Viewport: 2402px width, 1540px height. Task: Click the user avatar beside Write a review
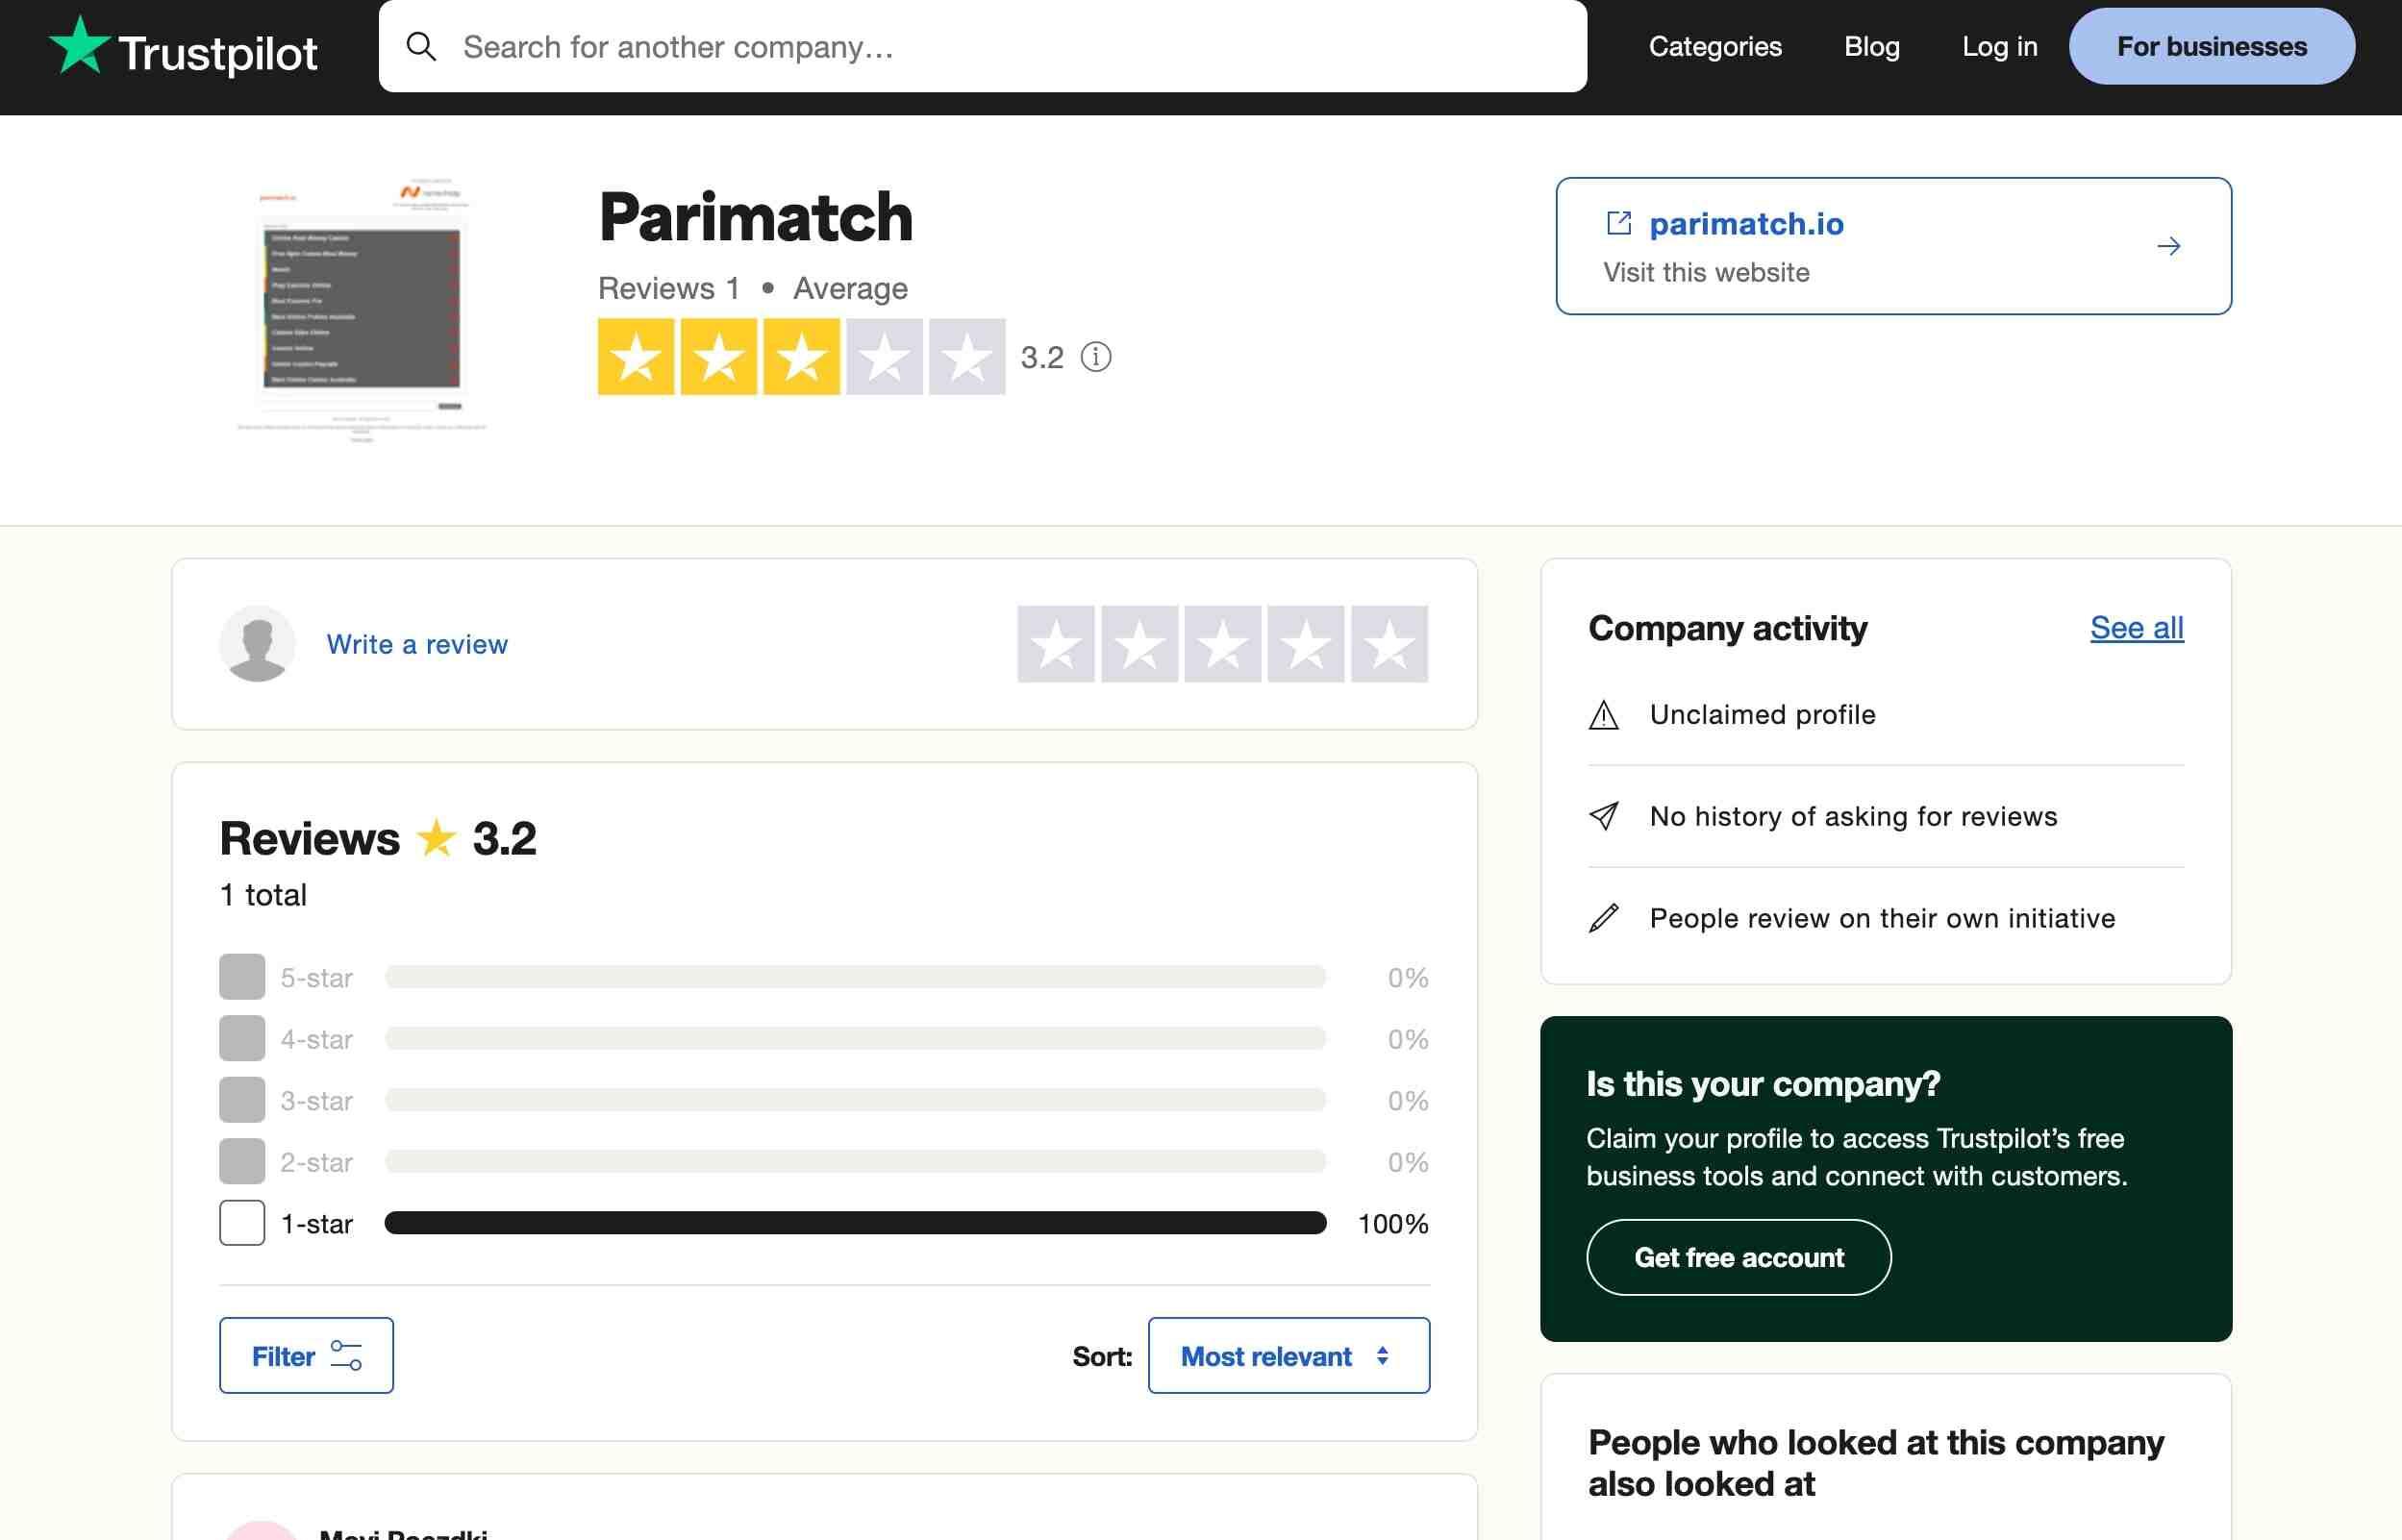click(257, 644)
